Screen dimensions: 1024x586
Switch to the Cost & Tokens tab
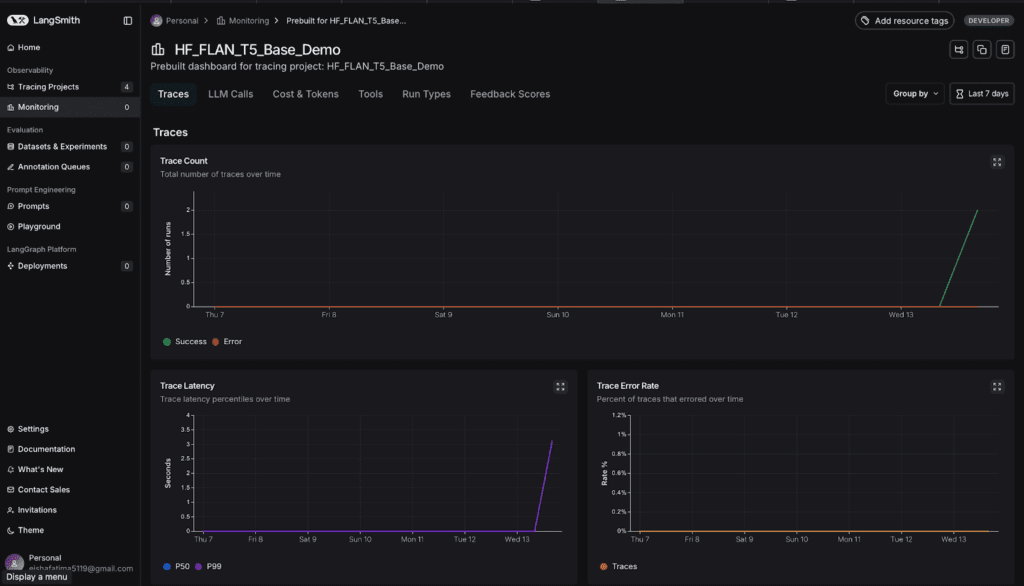pyautogui.click(x=305, y=94)
